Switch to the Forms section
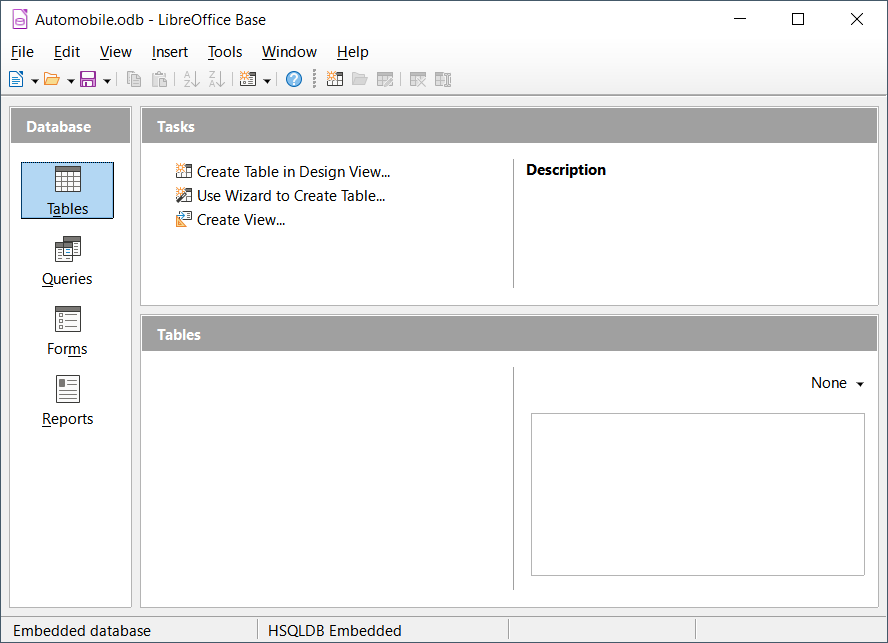 67,330
